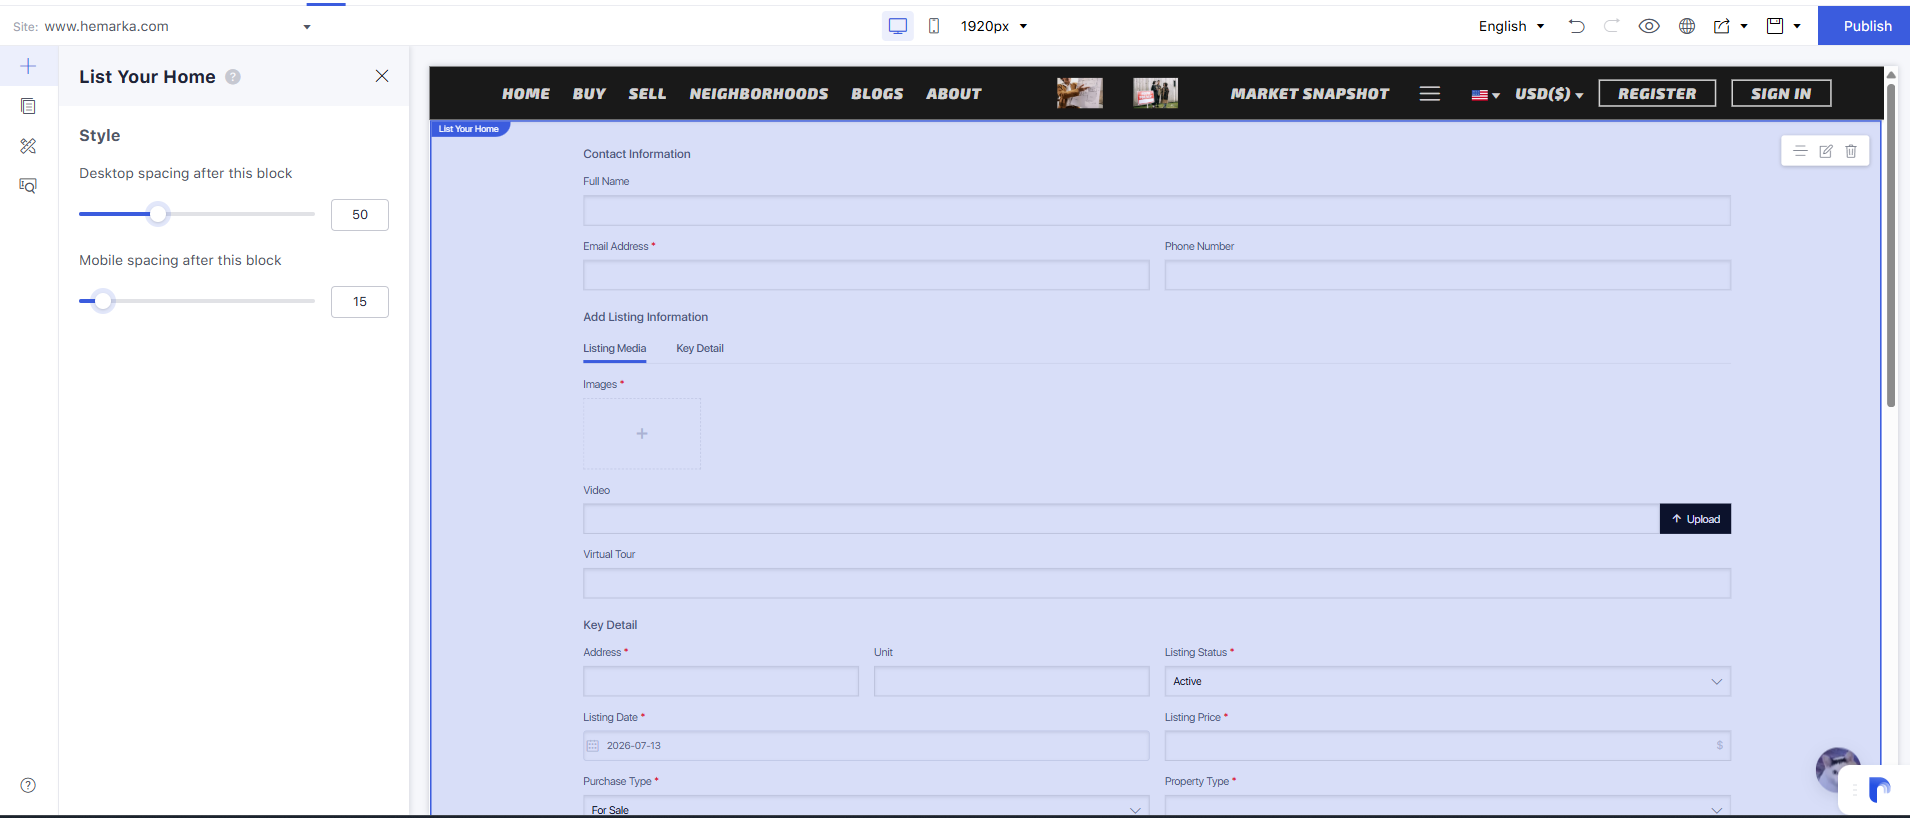The image size is (1910, 818).
Task: Click help icon beside List Your Home
Action: pos(233,77)
